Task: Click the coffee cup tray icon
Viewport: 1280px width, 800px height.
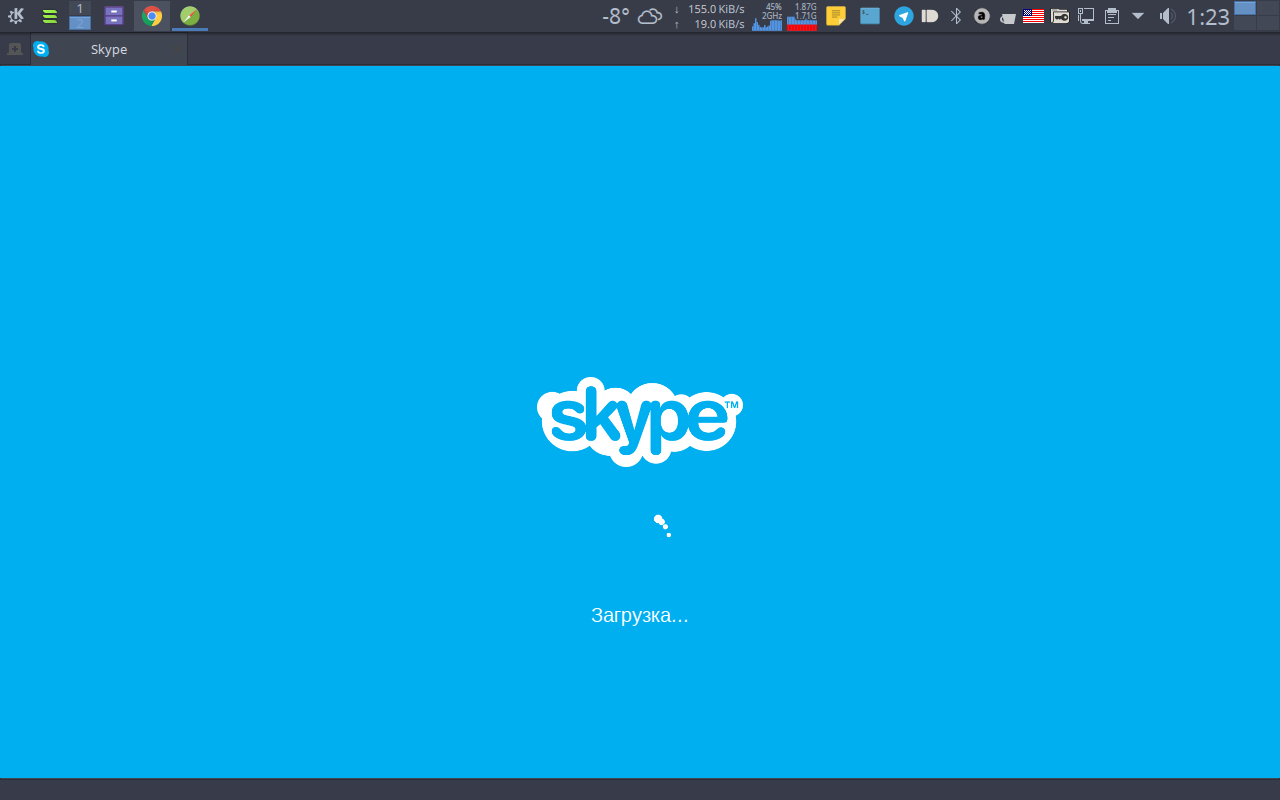Action: click(1008, 17)
